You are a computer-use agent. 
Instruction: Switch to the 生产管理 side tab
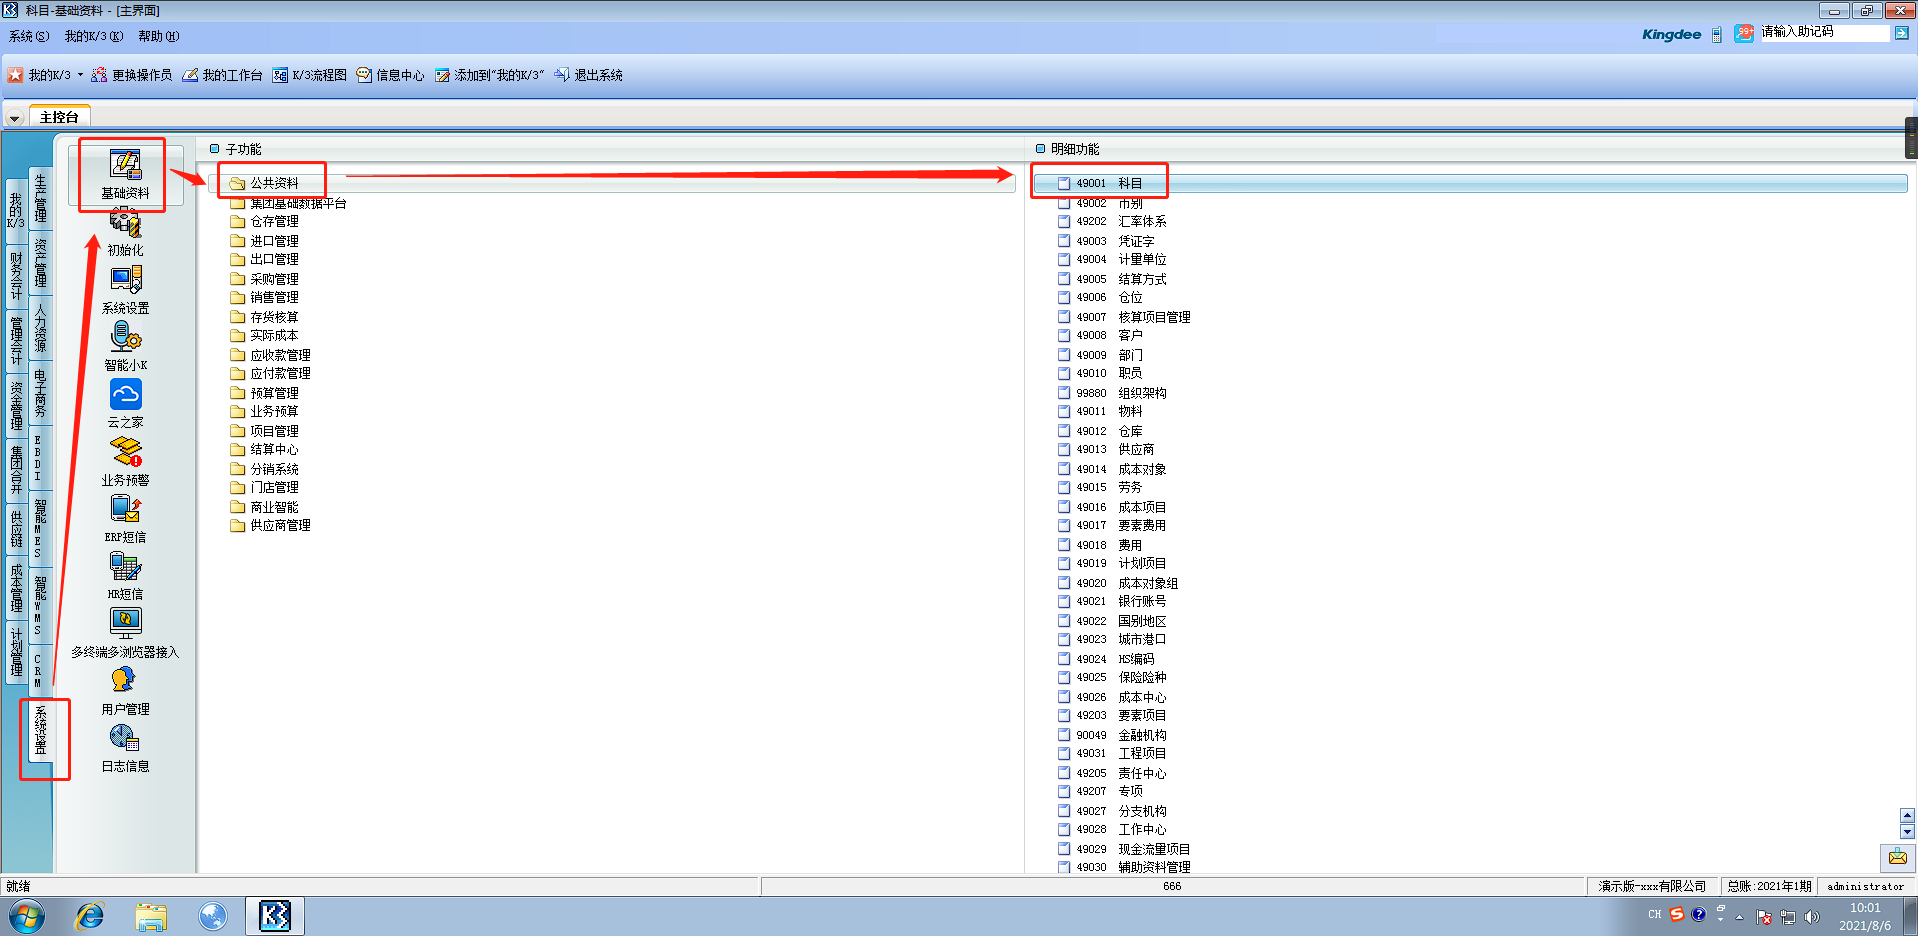tap(40, 197)
